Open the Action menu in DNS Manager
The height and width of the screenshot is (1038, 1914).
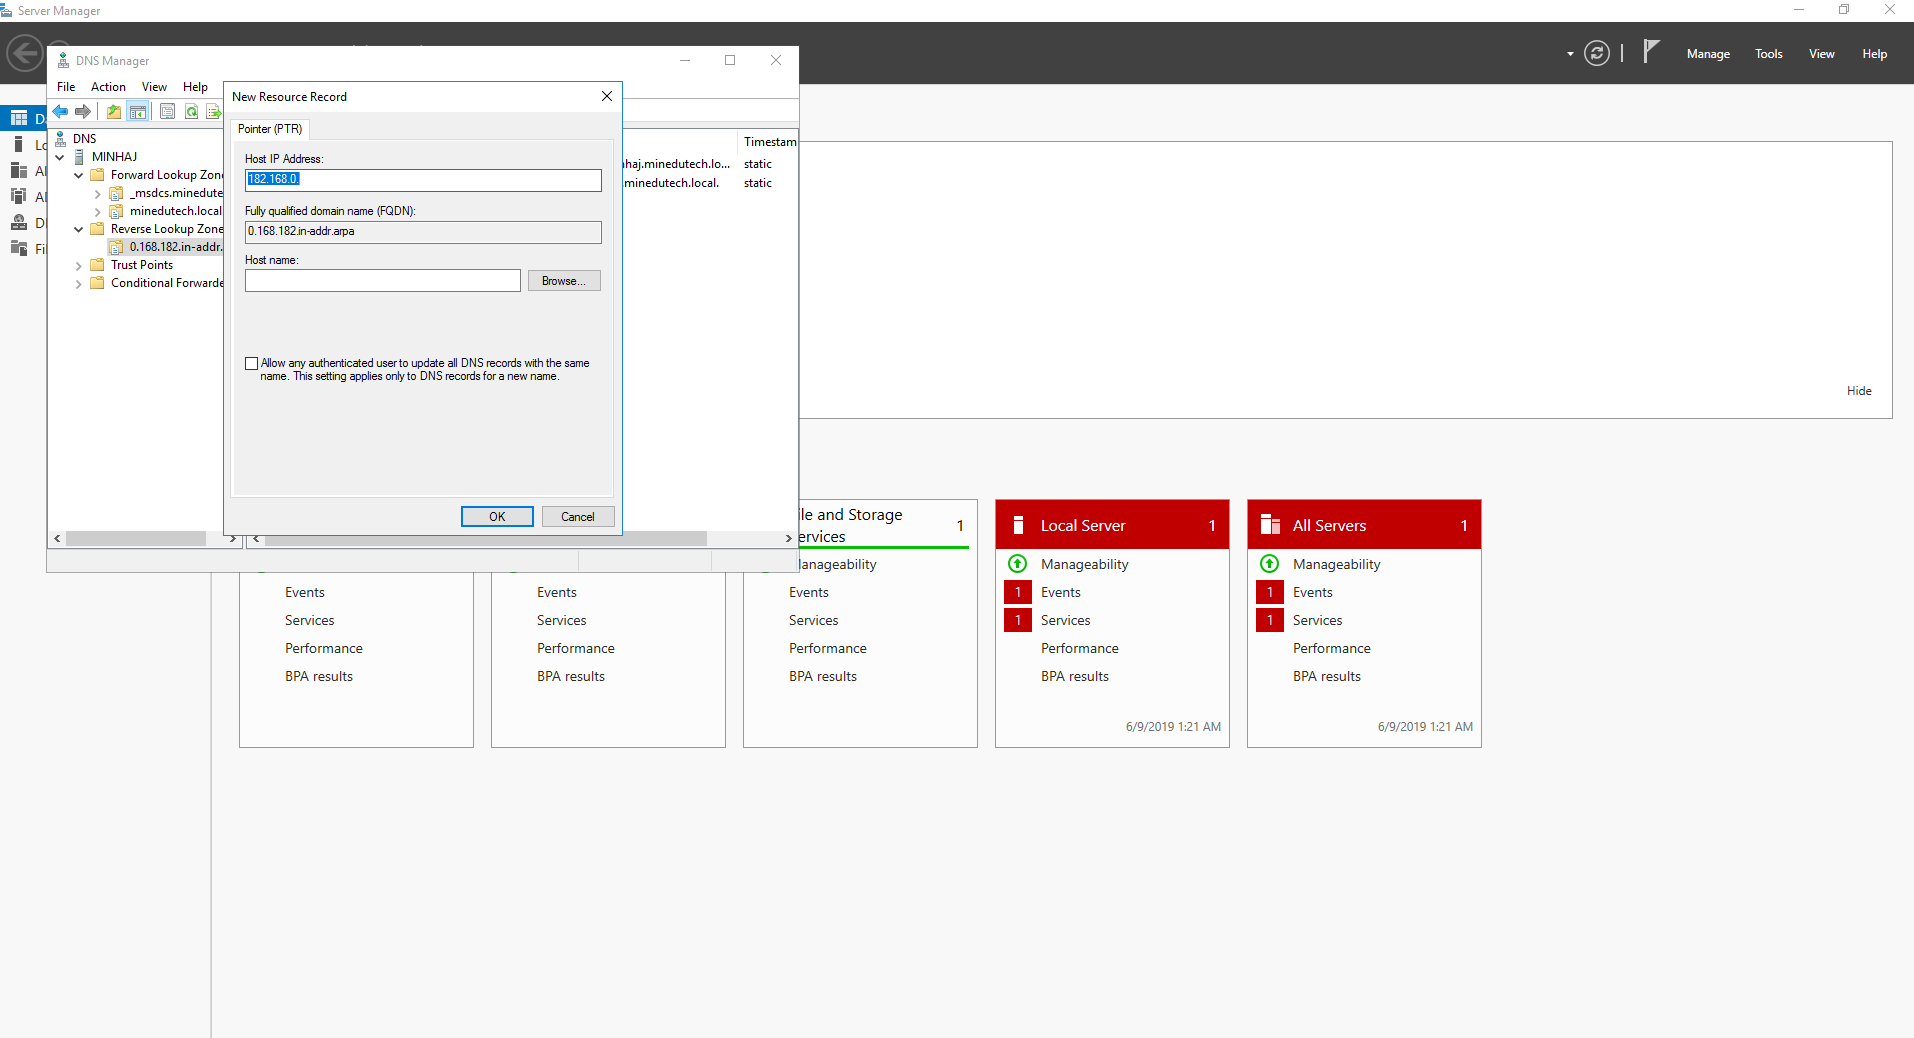pyautogui.click(x=108, y=87)
